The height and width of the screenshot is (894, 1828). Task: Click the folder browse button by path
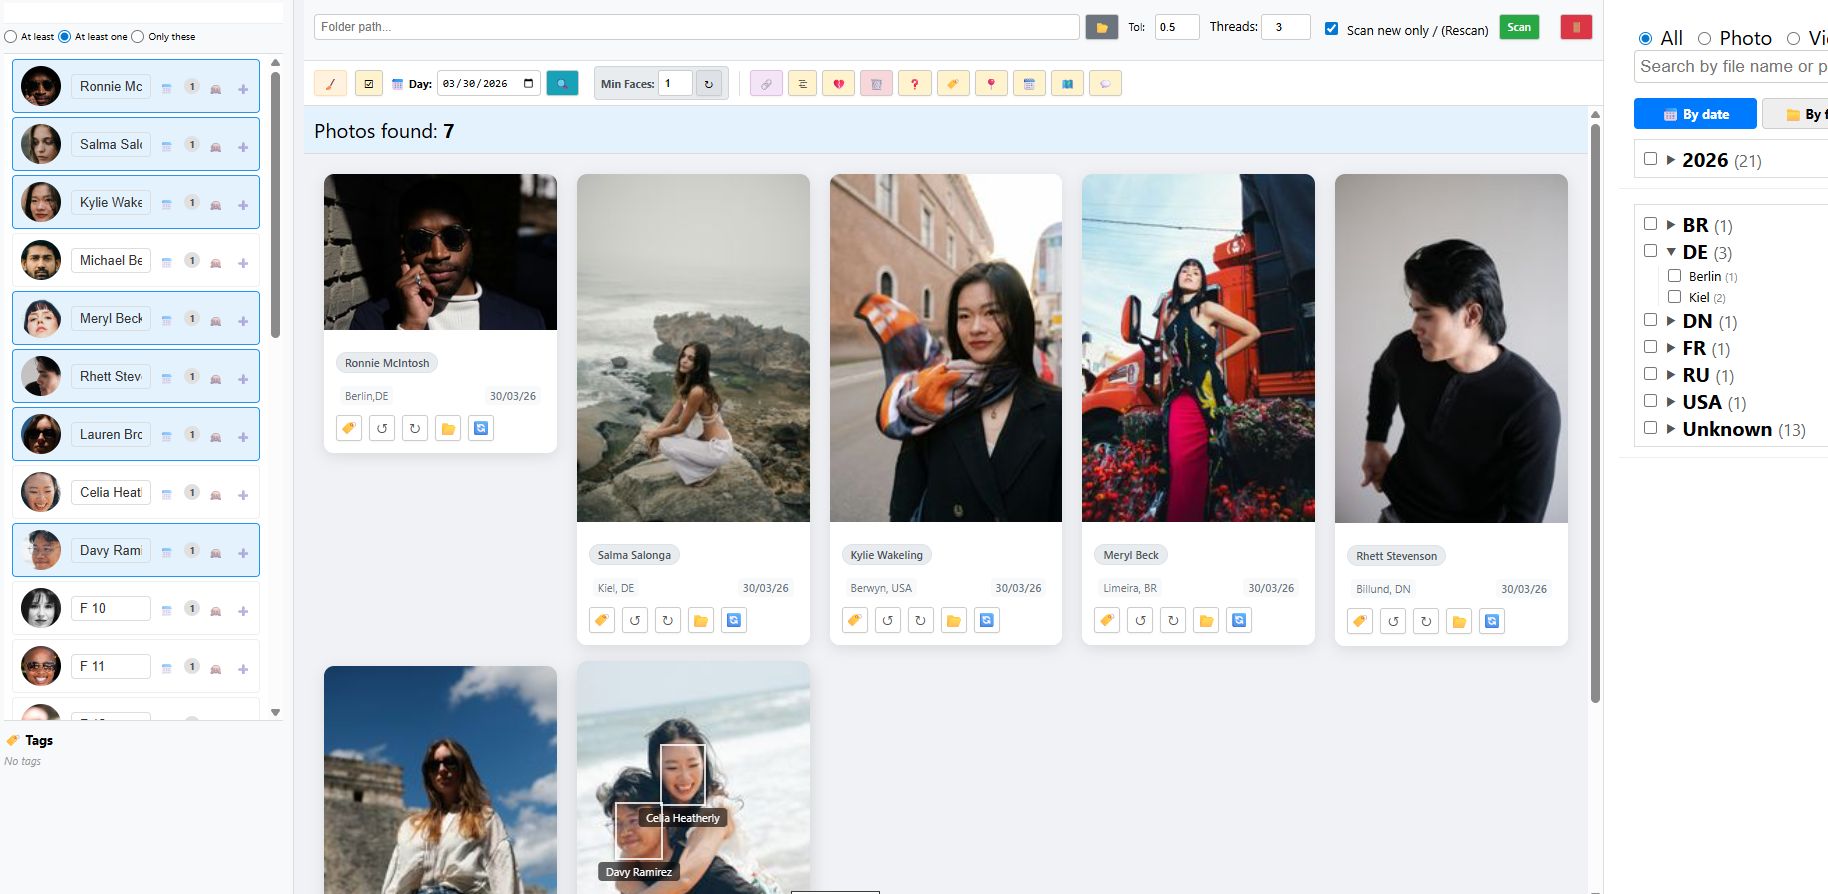(1102, 27)
